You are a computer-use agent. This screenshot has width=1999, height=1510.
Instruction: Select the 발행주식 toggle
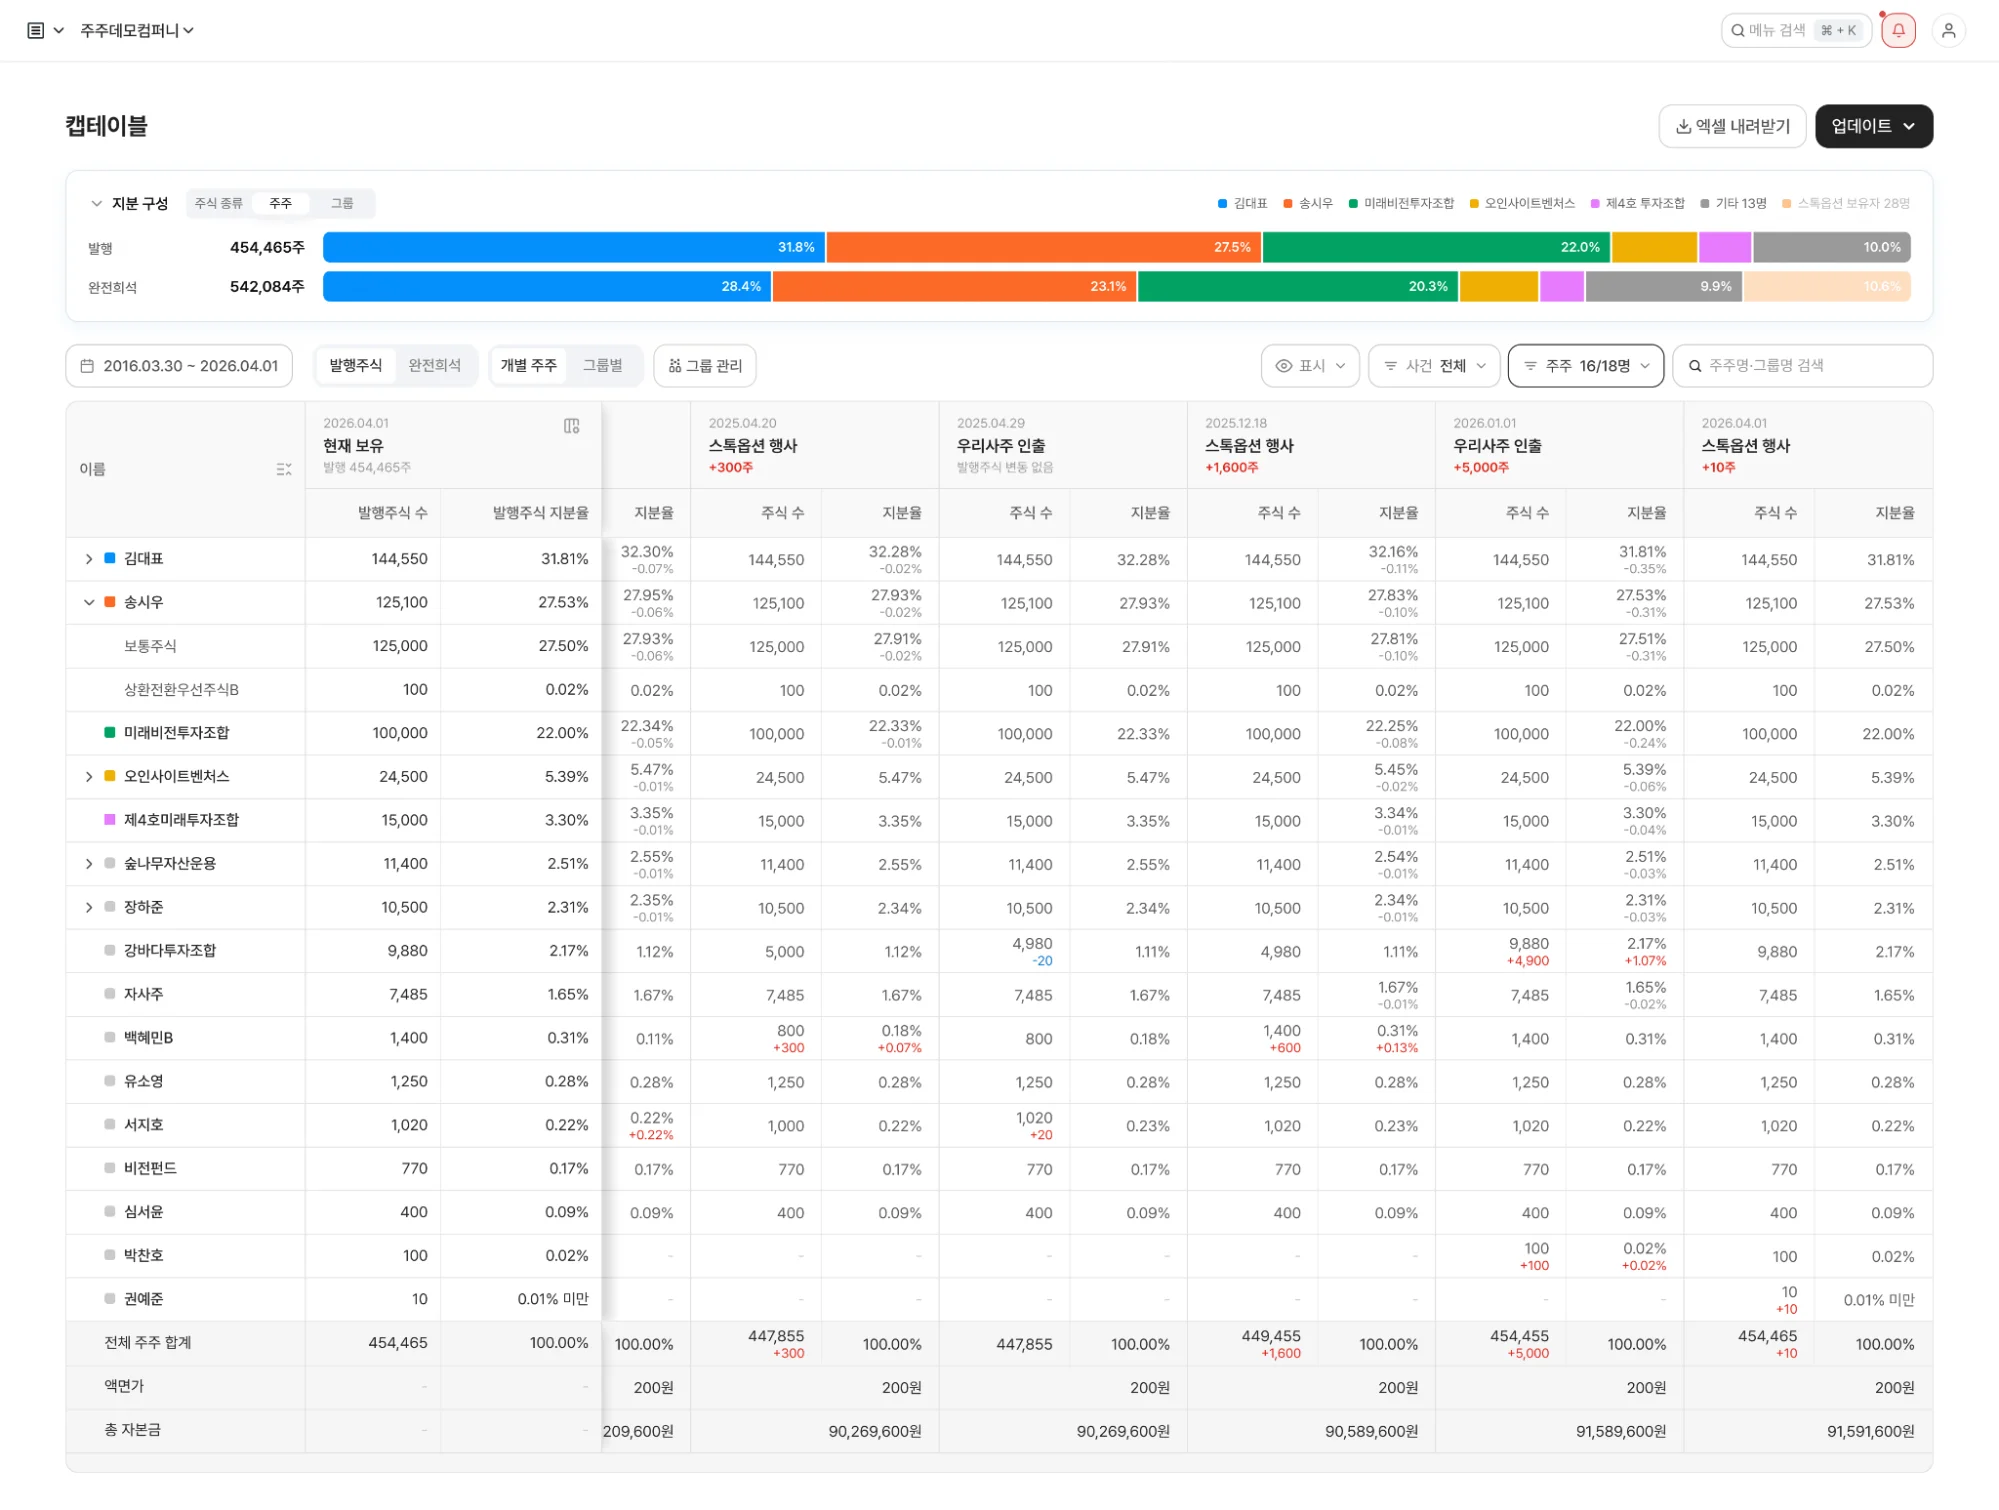click(x=356, y=366)
